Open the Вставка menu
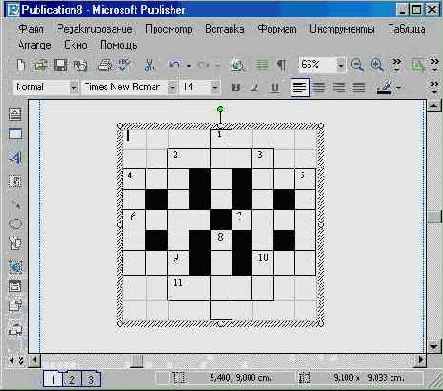 (x=225, y=29)
